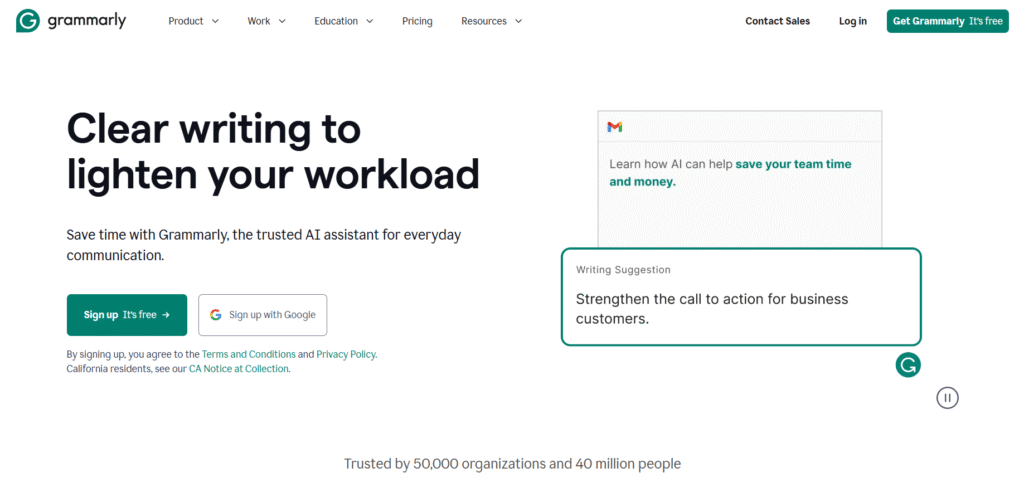This screenshot has width=1024, height=497.
Task: Click Contact Sales in the header
Action: point(778,21)
